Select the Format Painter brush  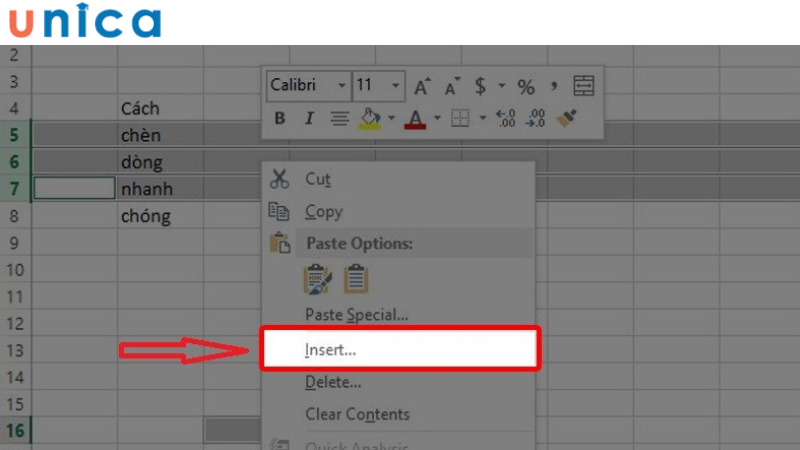tap(567, 118)
